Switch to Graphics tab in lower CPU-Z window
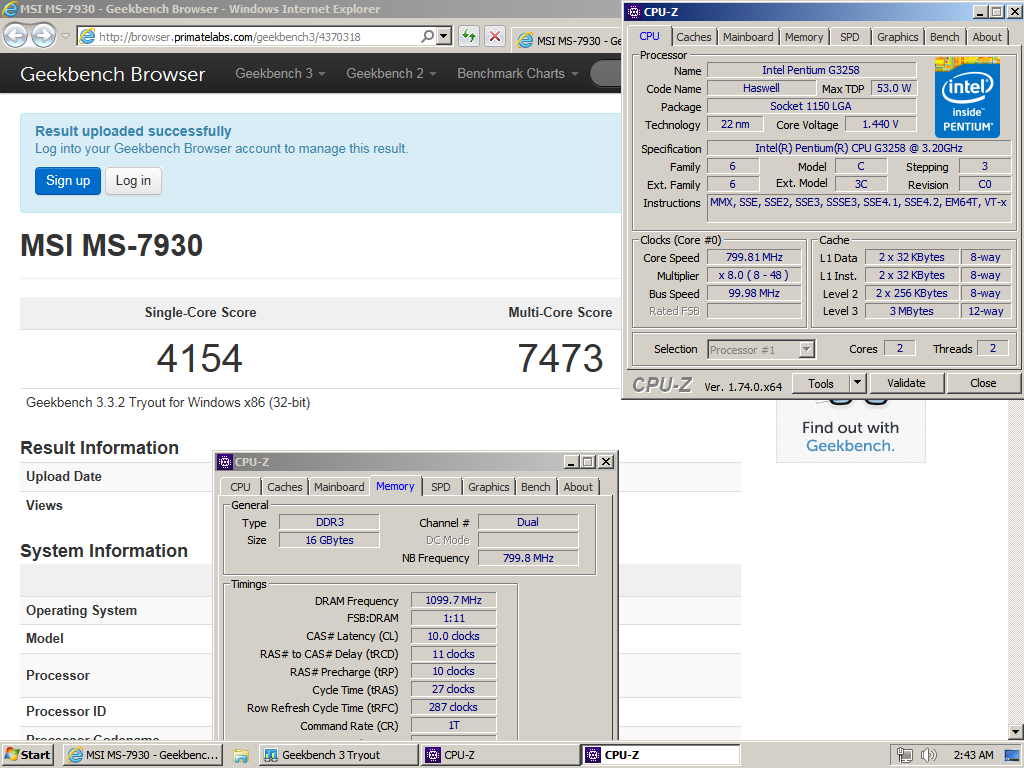Image resolution: width=1024 pixels, height=768 pixels. click(488, 487)
